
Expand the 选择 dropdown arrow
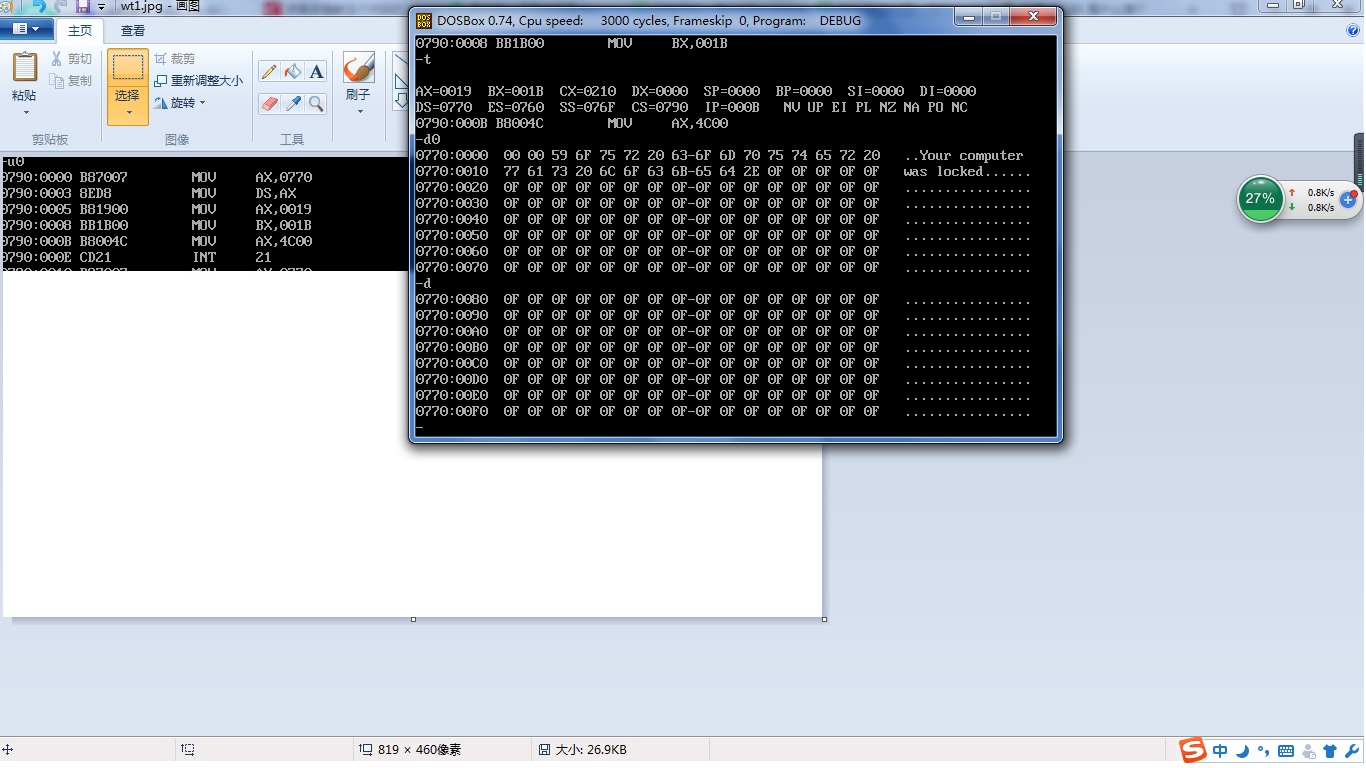pos(128,113)
